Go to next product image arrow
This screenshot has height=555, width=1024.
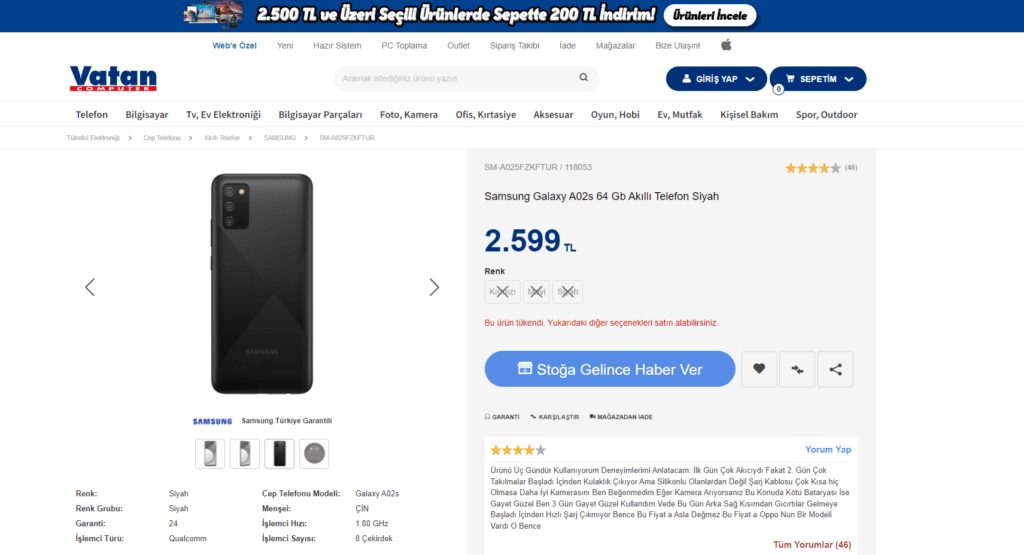[x=434, y=287]
